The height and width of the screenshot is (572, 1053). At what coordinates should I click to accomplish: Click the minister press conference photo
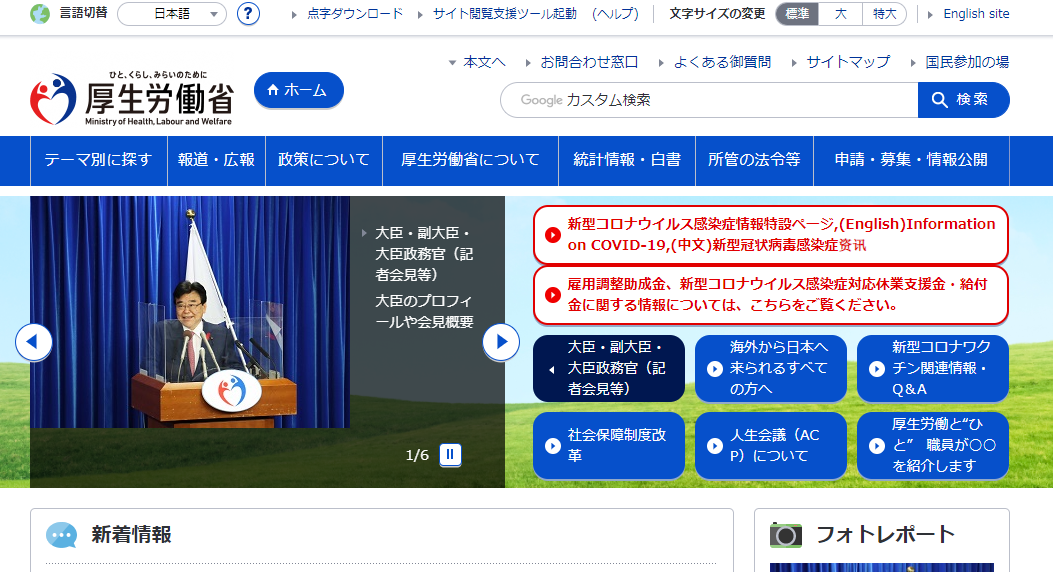pyautogui.click(x=190, y=312)
